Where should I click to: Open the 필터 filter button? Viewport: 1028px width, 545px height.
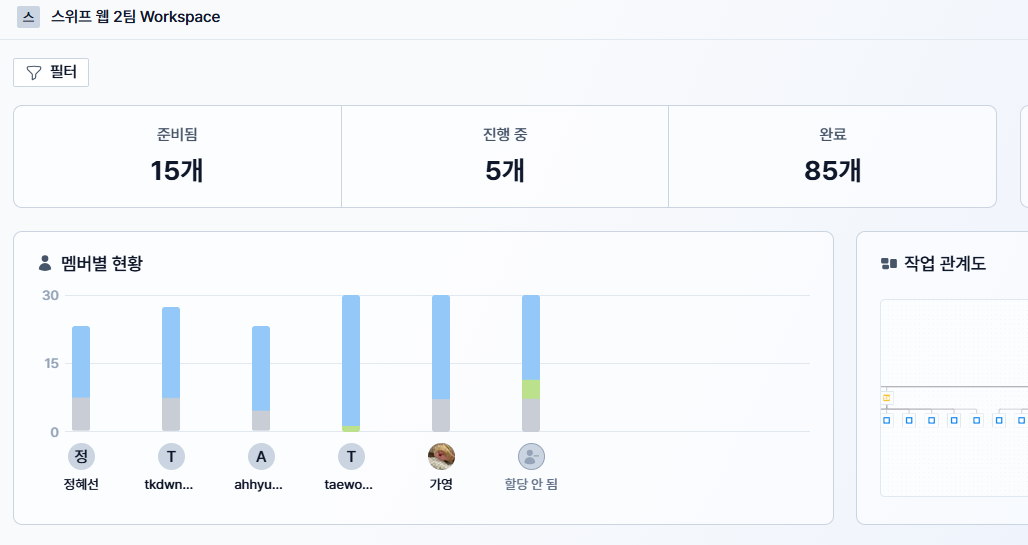pyautogui.click(x=51, y=72)
